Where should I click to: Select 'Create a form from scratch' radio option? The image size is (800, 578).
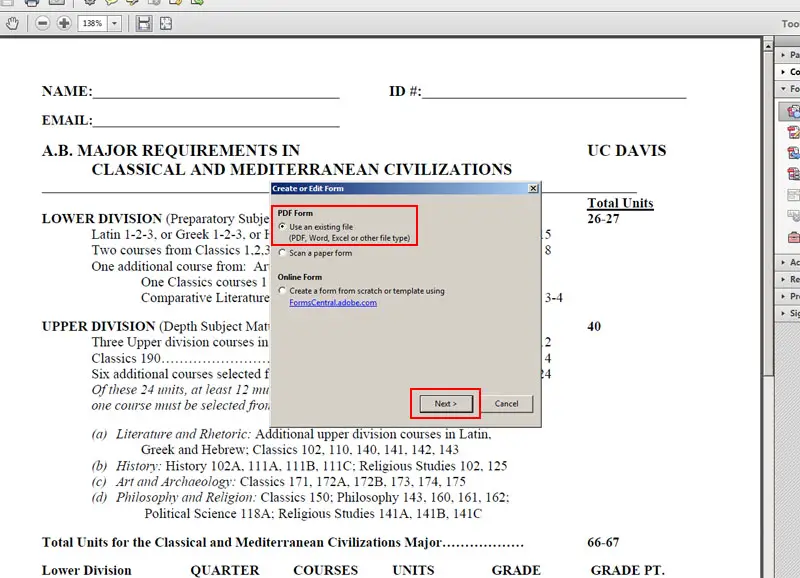click(x=282, y=290)
